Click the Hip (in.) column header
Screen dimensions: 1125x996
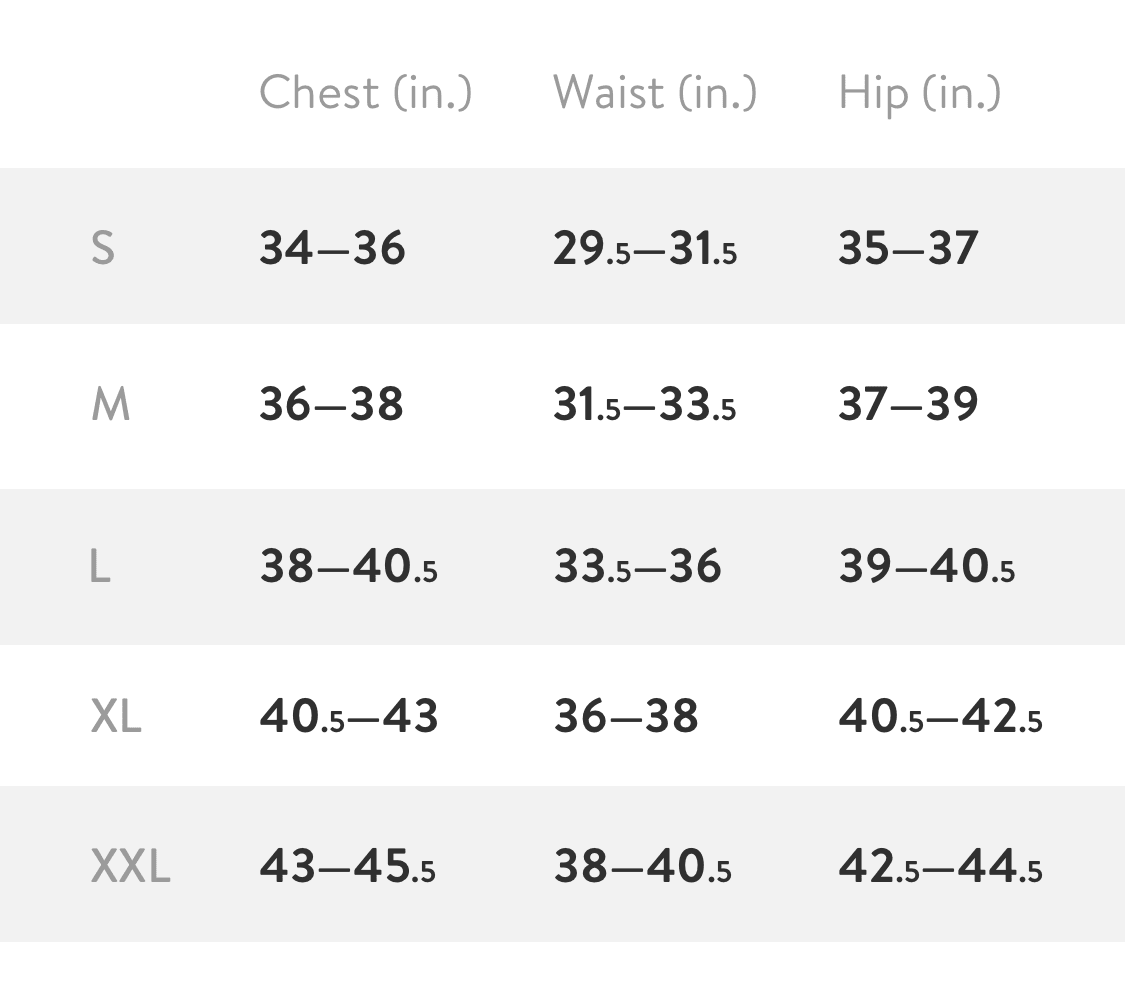tap(919, 93)
